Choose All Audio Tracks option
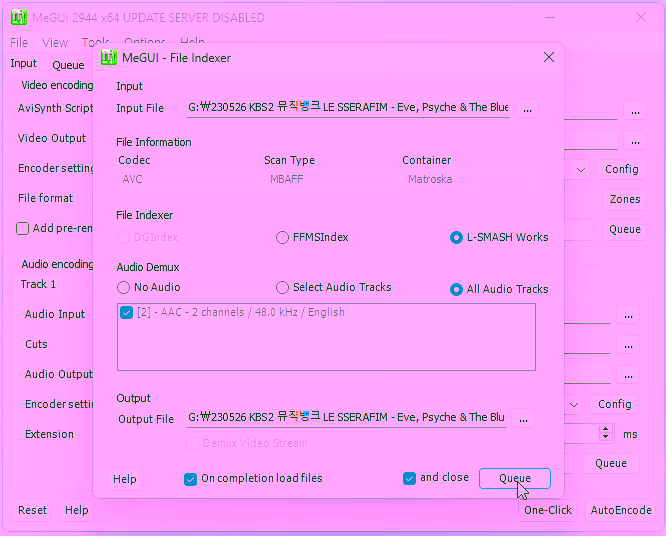This screenshot has width=666, height=536. (499, 289)
